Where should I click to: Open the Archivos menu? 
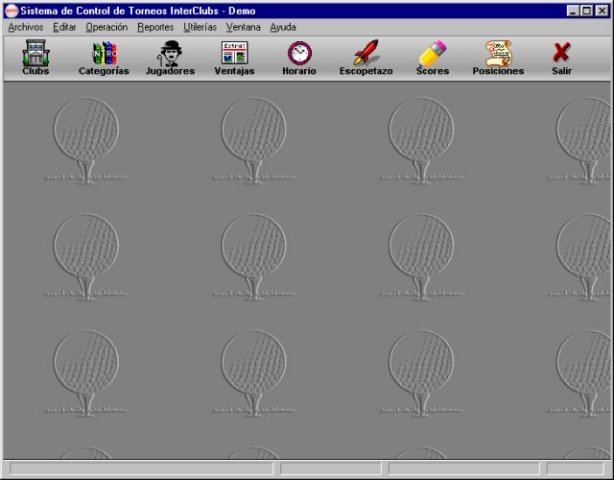(25, 27)
